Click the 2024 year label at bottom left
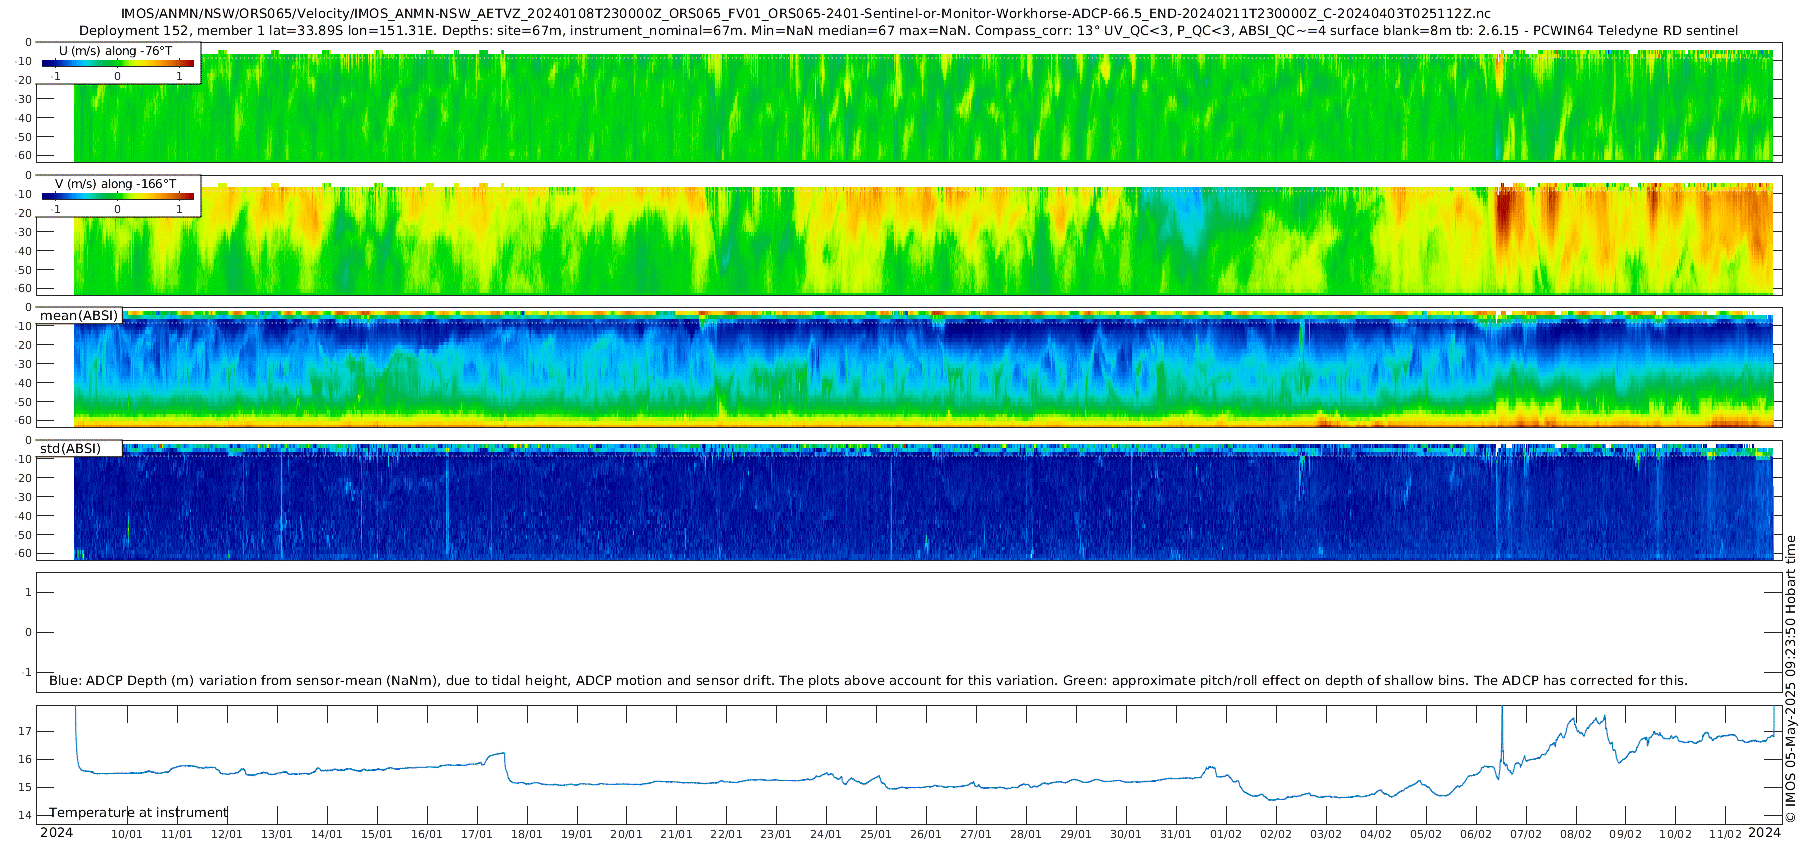1800x850 pixels. click(56, 833)
